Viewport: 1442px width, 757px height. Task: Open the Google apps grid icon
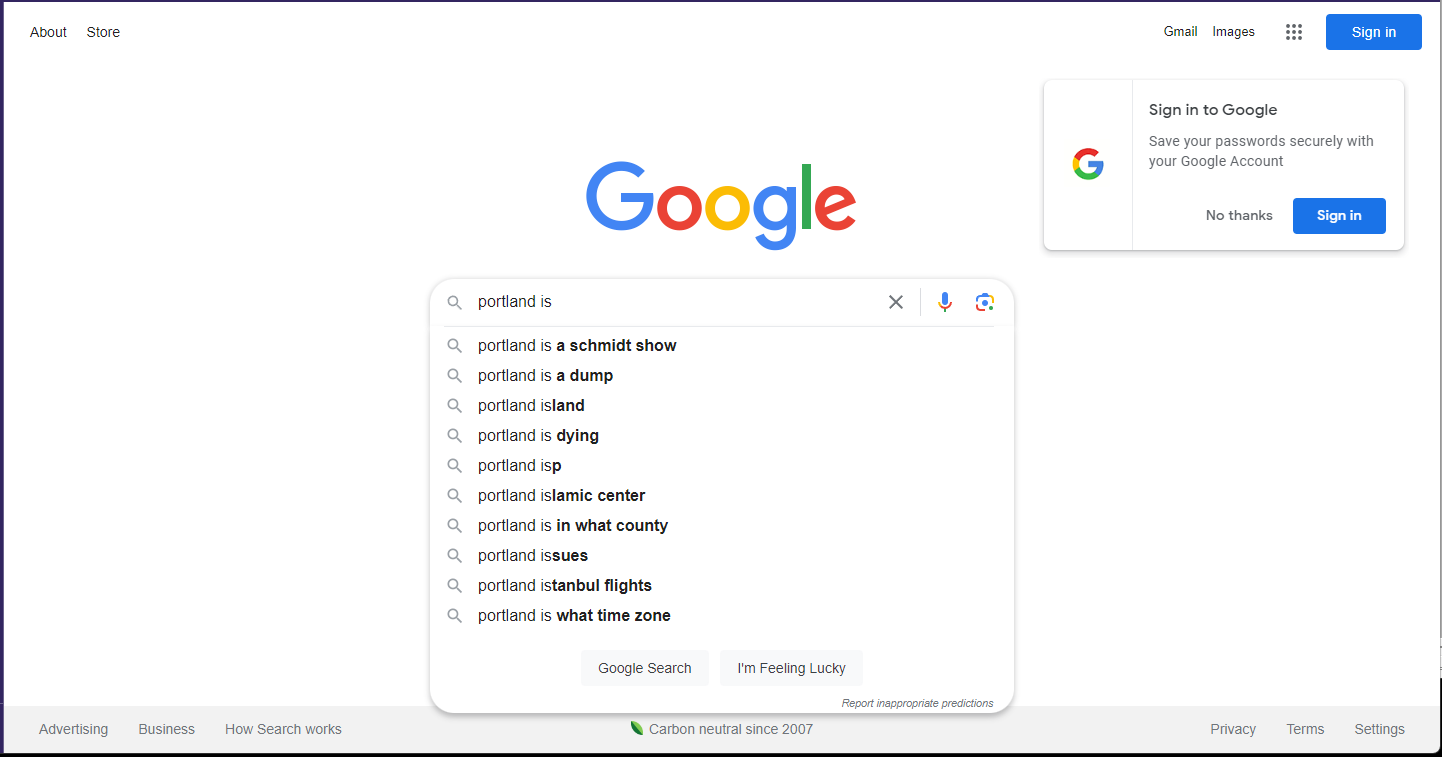click(x=1294, y=32)
